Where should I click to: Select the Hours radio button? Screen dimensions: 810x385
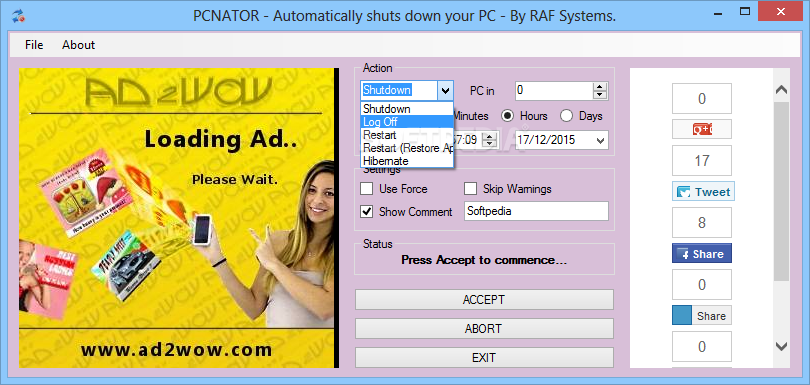pyautogui.click(x=508, y=116)
